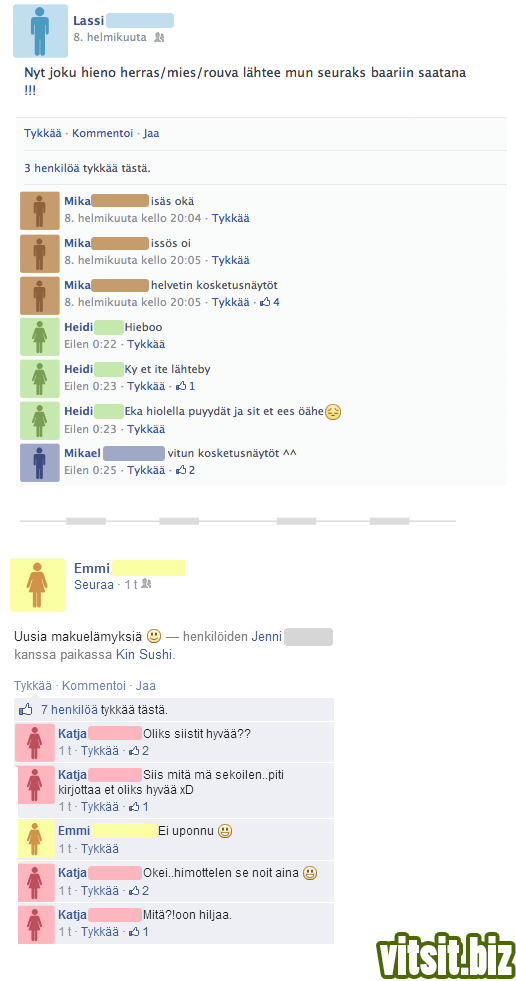
Task: Click Mikael's dark blue avatar icon
Action: (40, 463)
